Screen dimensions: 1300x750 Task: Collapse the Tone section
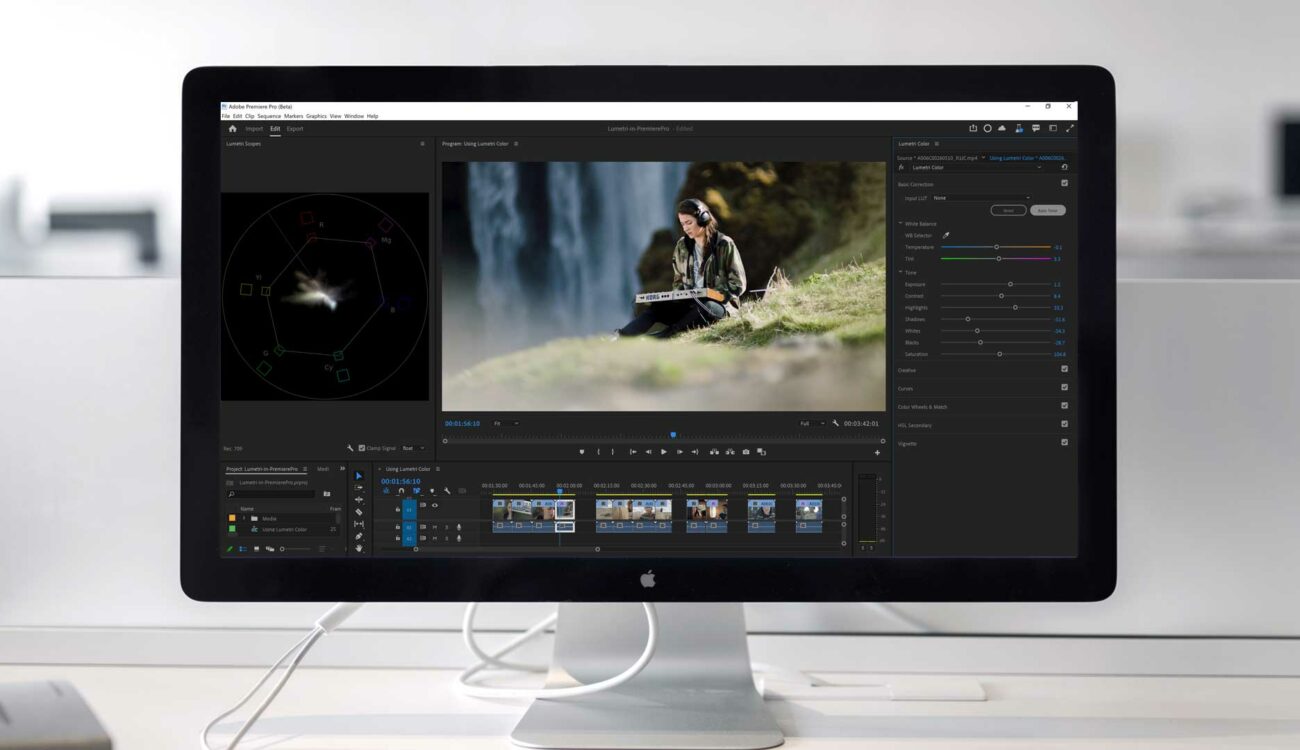click(900, 272)
